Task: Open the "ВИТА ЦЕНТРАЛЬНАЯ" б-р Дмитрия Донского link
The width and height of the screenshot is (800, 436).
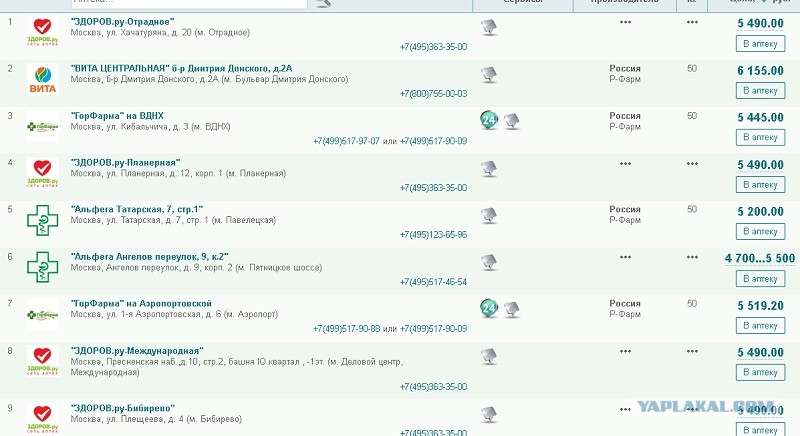Action: (182, 68)
